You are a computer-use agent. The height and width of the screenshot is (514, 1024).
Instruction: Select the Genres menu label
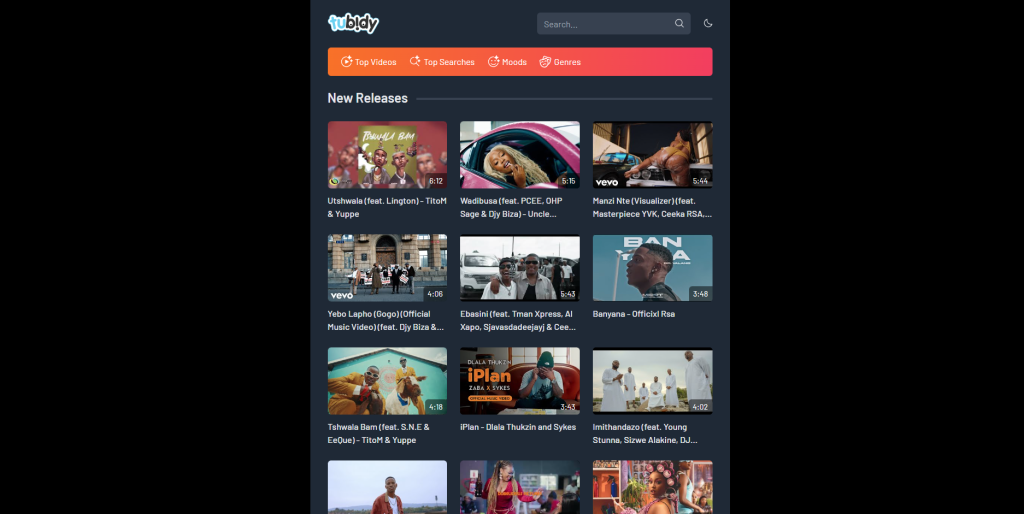pyautogui.click(x=568, y=62)
